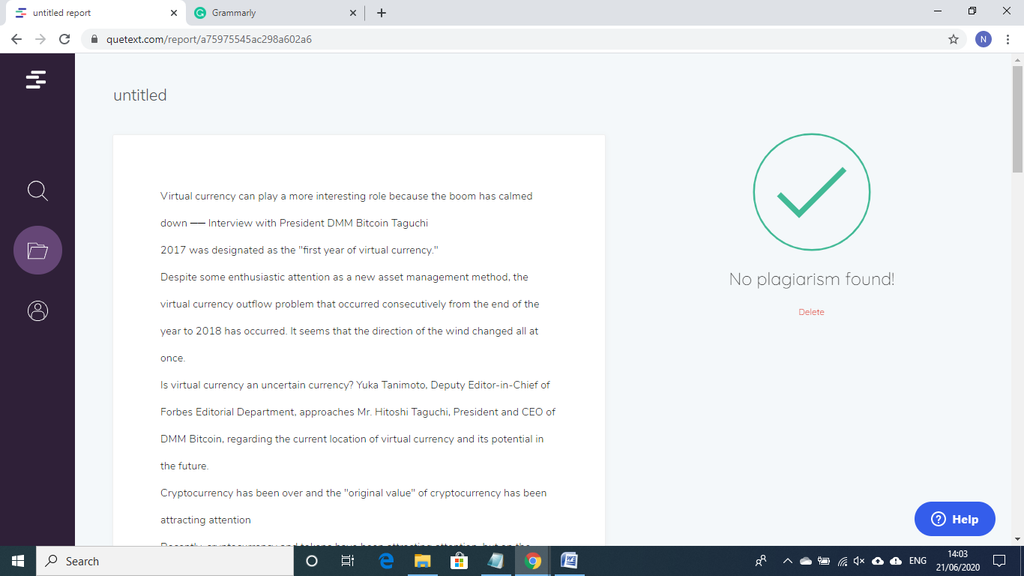
Task: Open a new browser tab
Action: (x=381, y=12)
